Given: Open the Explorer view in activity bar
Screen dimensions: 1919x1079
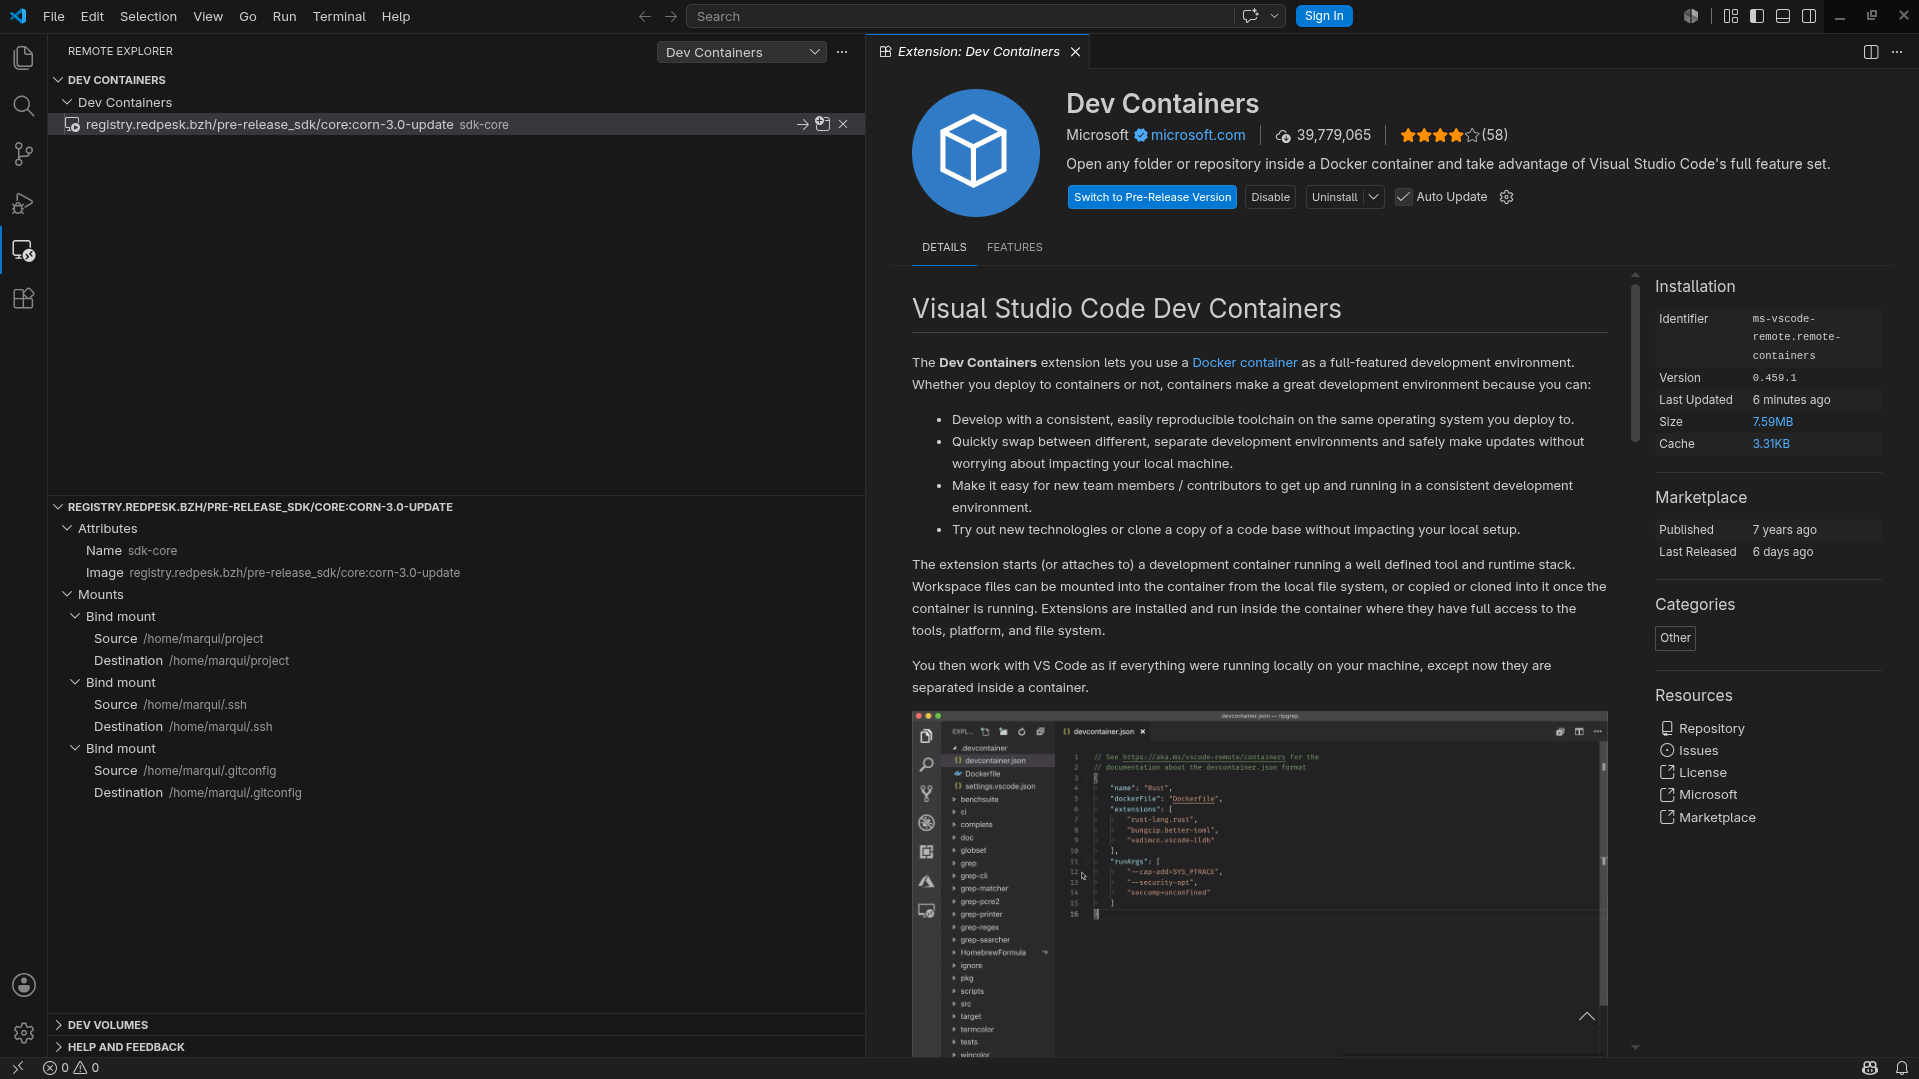Looking at the screenshot, I should click(x=23, y=58).
